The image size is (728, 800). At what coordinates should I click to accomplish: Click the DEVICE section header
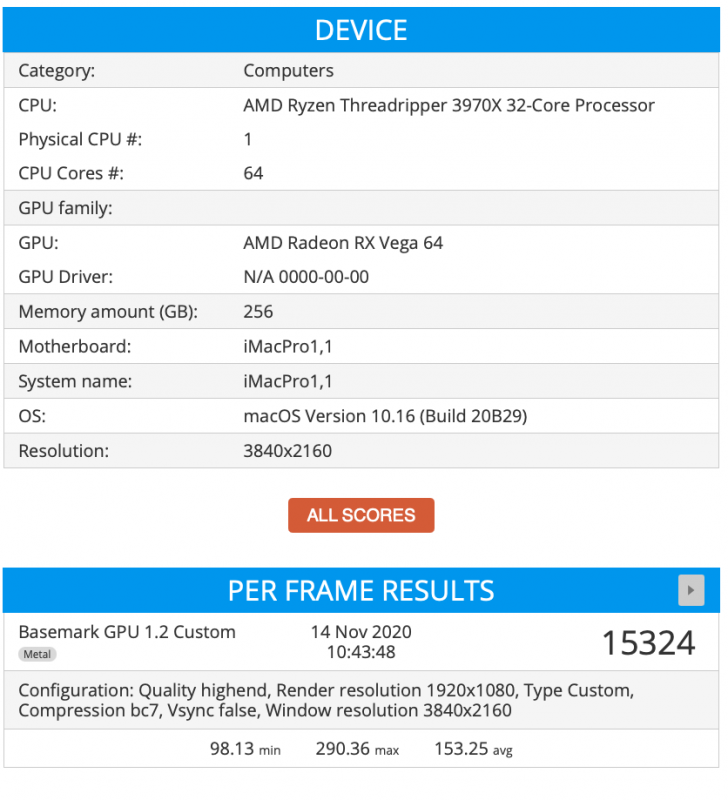pyautogui.click(x=361, y=30)
